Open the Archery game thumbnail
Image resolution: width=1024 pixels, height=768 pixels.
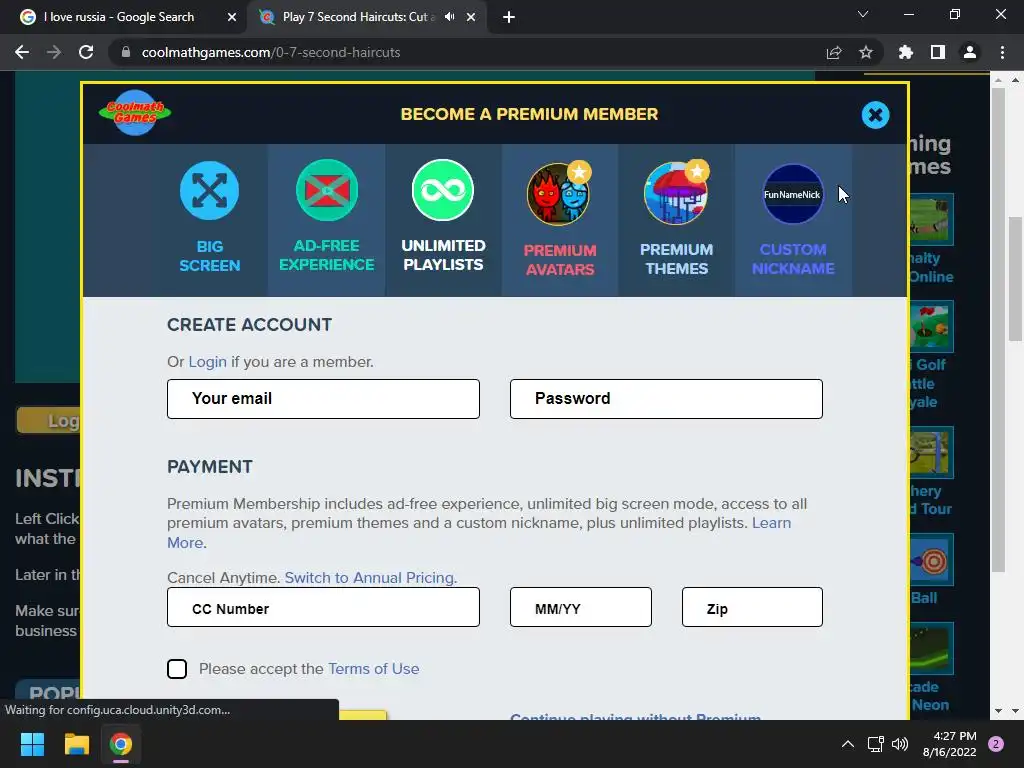(931, 453)
